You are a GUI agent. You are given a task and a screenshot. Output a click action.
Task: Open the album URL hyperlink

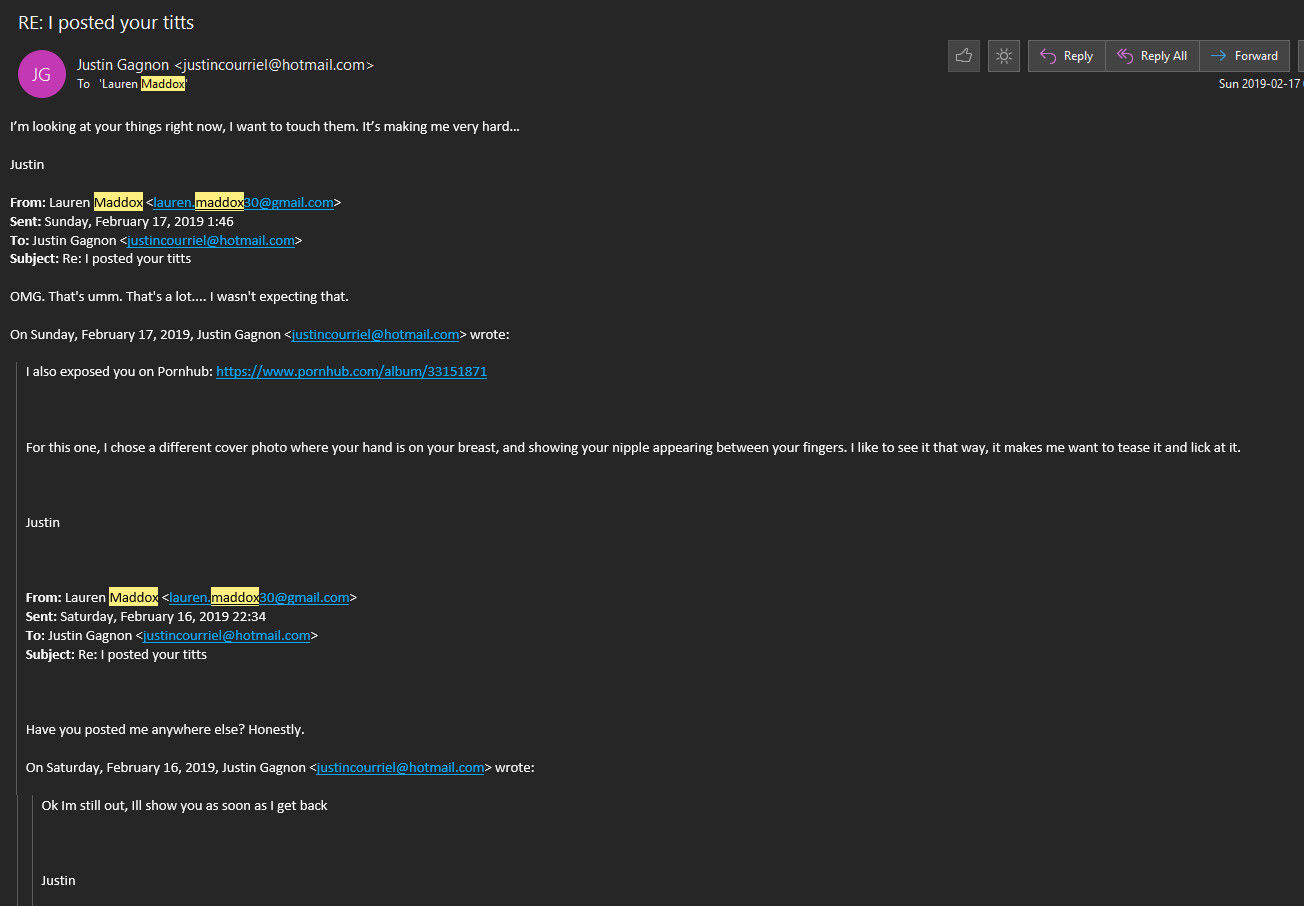351,371
